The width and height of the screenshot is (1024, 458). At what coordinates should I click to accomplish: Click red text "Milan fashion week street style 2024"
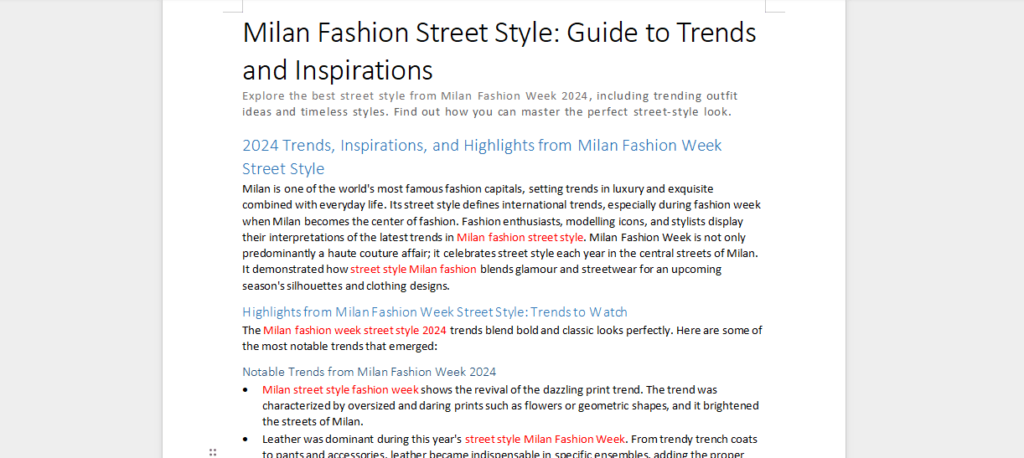click(355, 330)
